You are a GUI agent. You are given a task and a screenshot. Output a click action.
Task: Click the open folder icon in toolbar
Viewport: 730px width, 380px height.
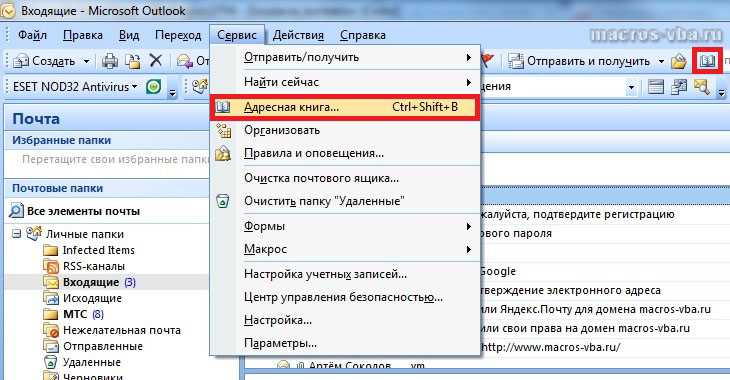click(x=679, y=61)
